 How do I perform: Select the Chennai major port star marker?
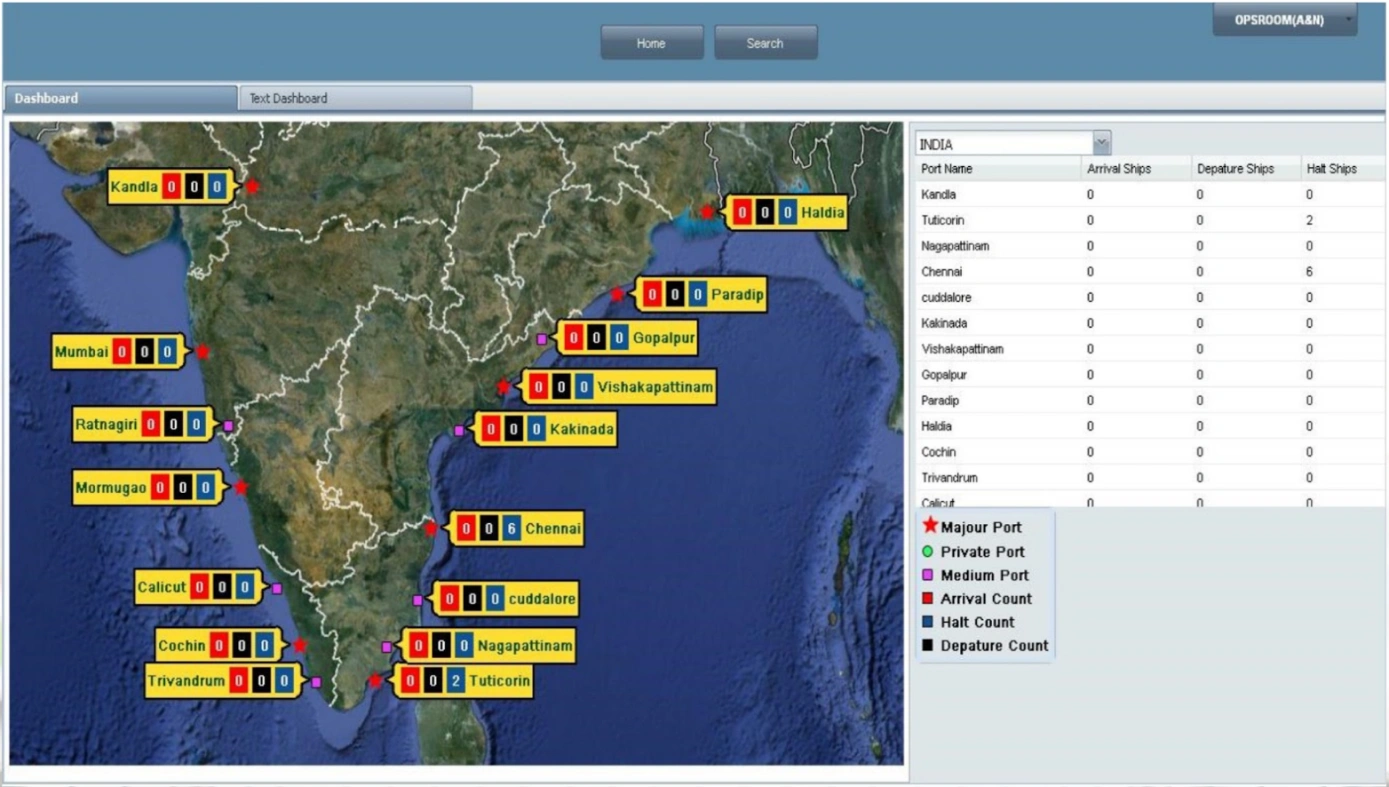pyautogui.click(x=428, y=528)
